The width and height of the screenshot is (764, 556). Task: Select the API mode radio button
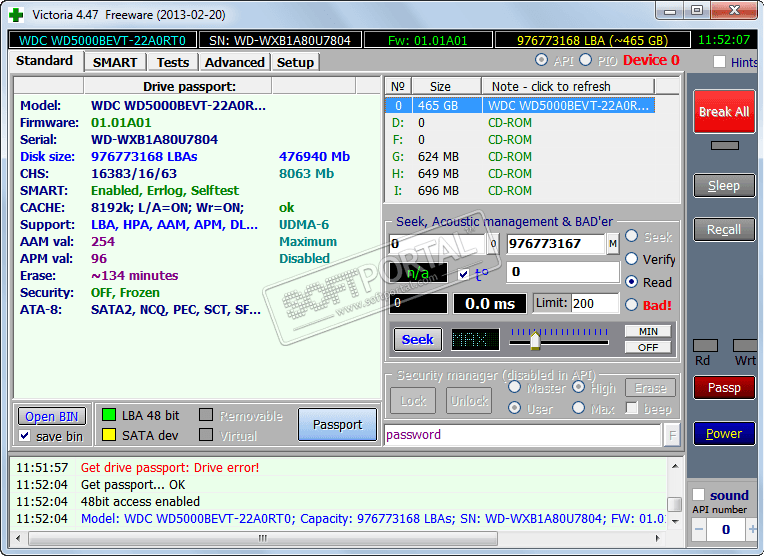[x=541, y=60]
